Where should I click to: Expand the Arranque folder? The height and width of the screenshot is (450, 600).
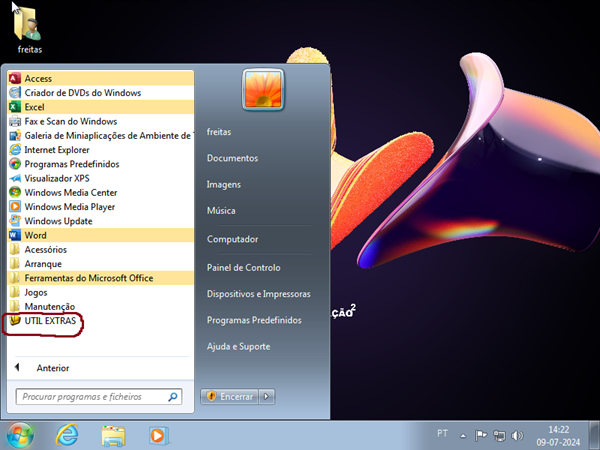point(101,264)
